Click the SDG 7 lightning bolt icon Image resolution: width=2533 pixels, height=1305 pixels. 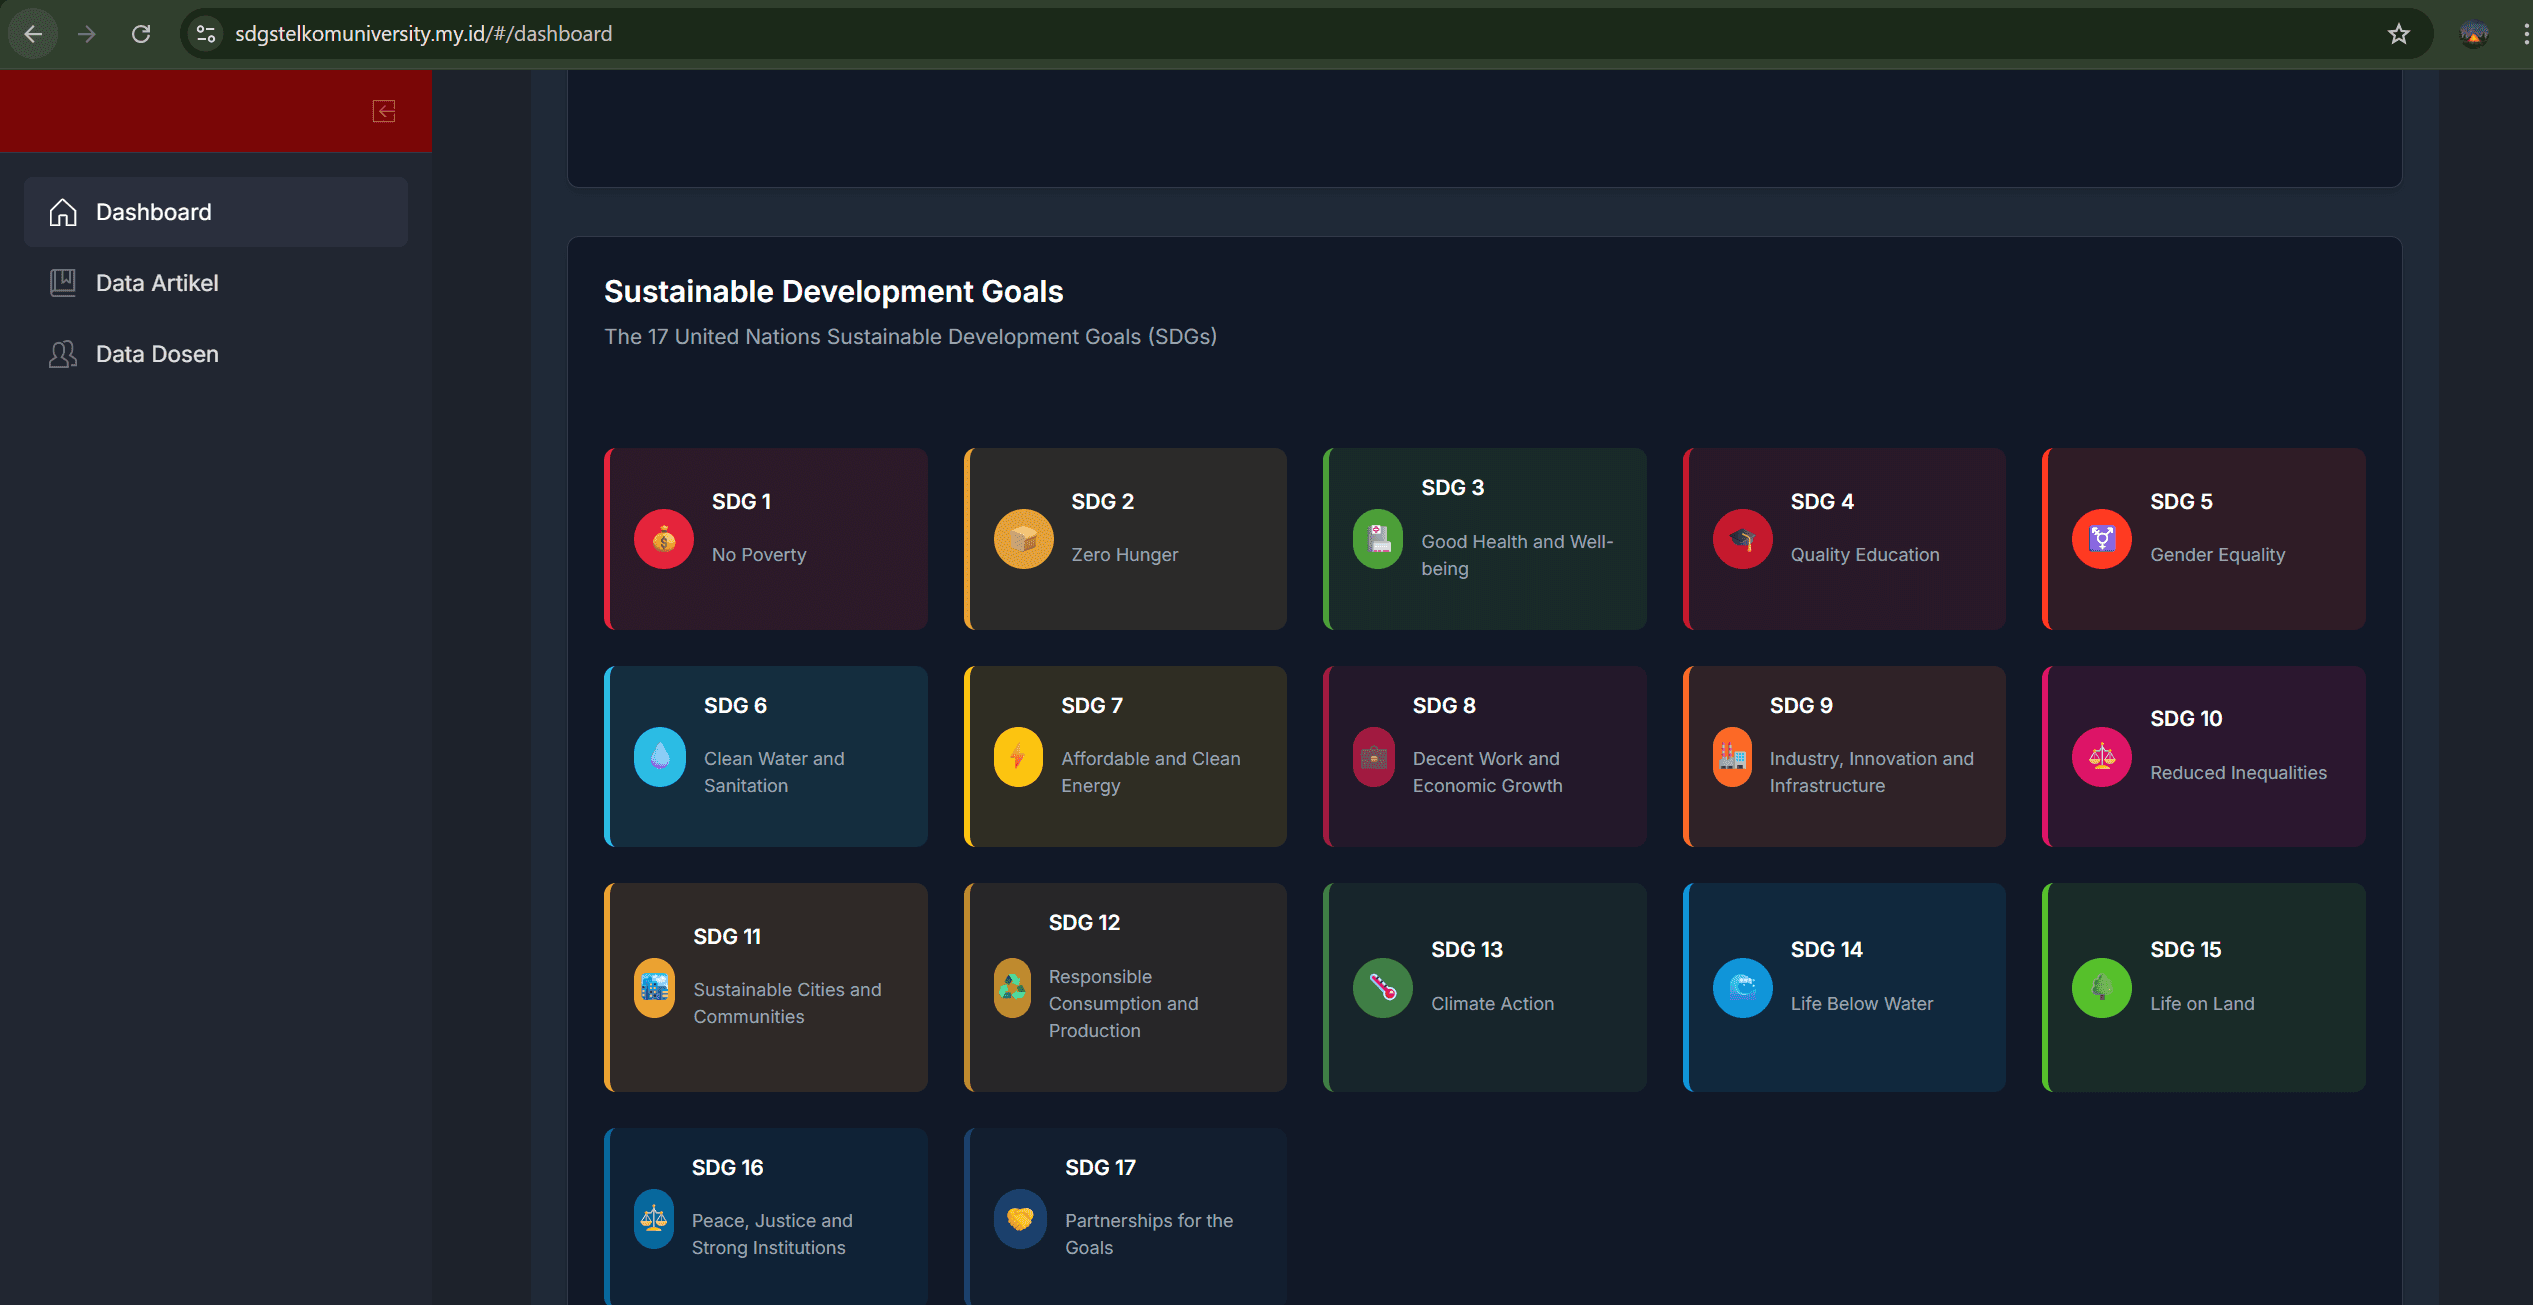point(1018,757)
